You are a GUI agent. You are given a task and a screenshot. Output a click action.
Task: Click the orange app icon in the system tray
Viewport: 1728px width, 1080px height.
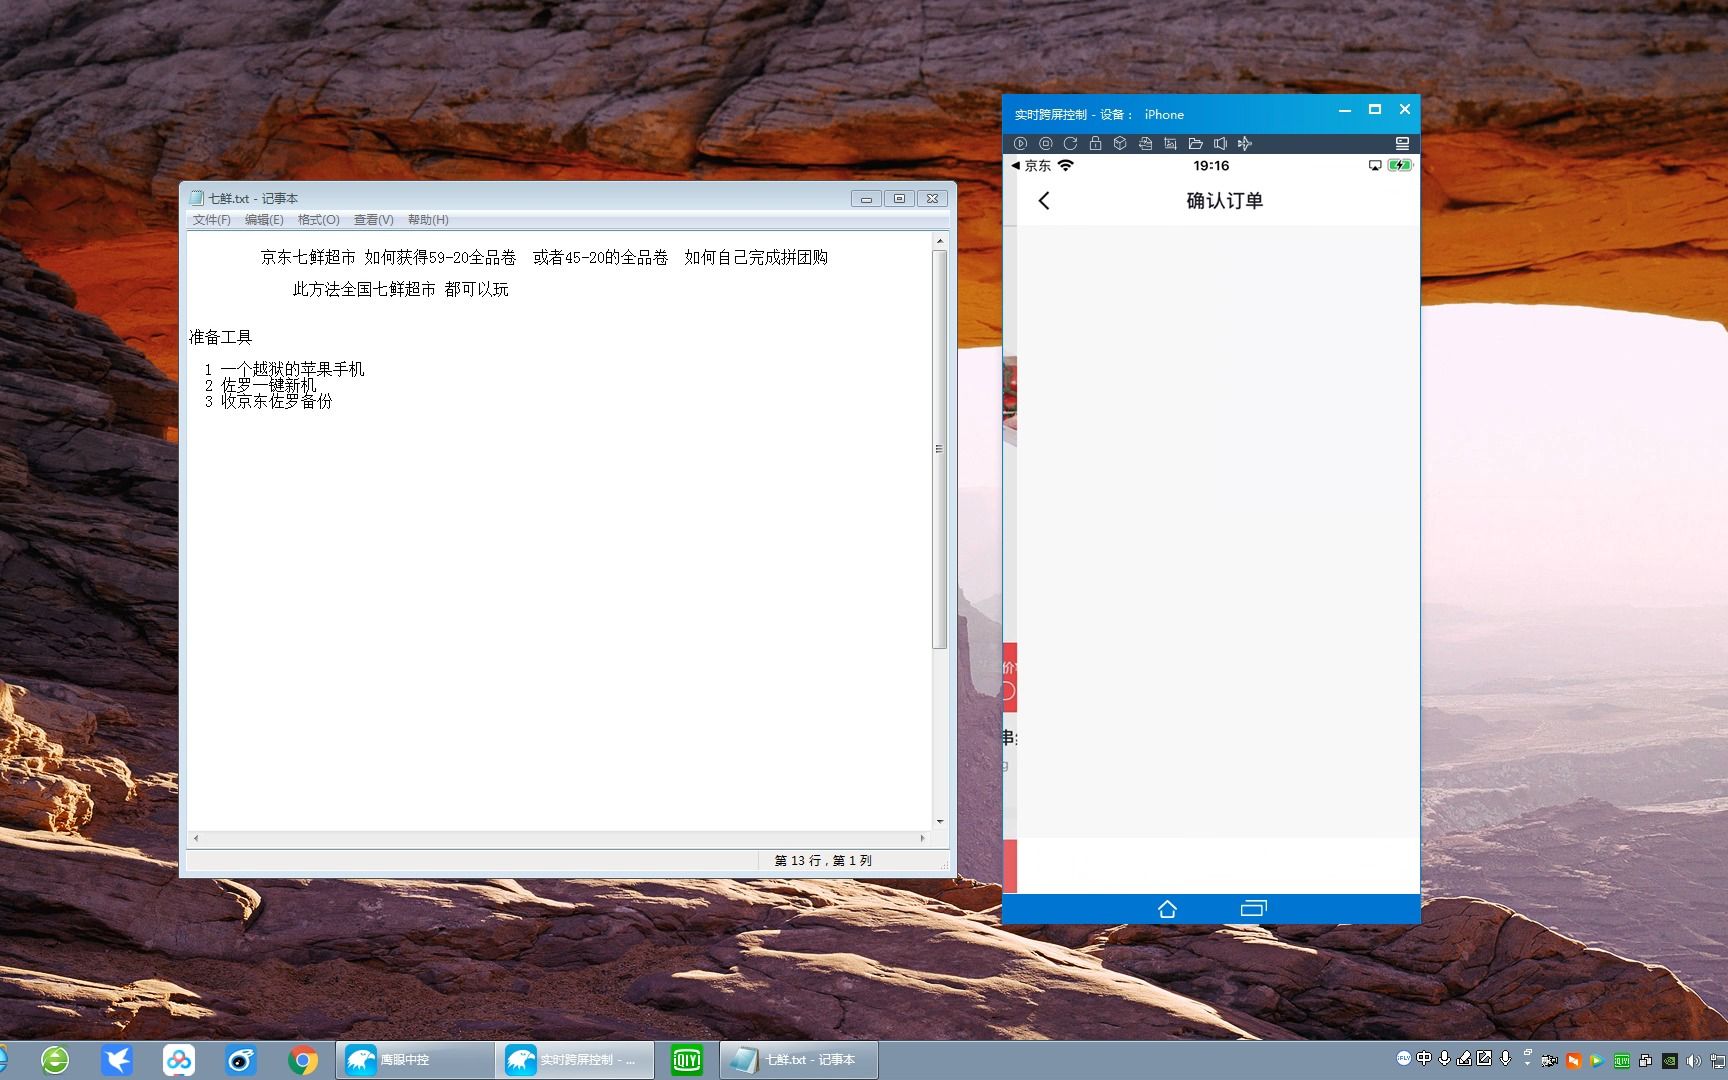[1574, 1060]
